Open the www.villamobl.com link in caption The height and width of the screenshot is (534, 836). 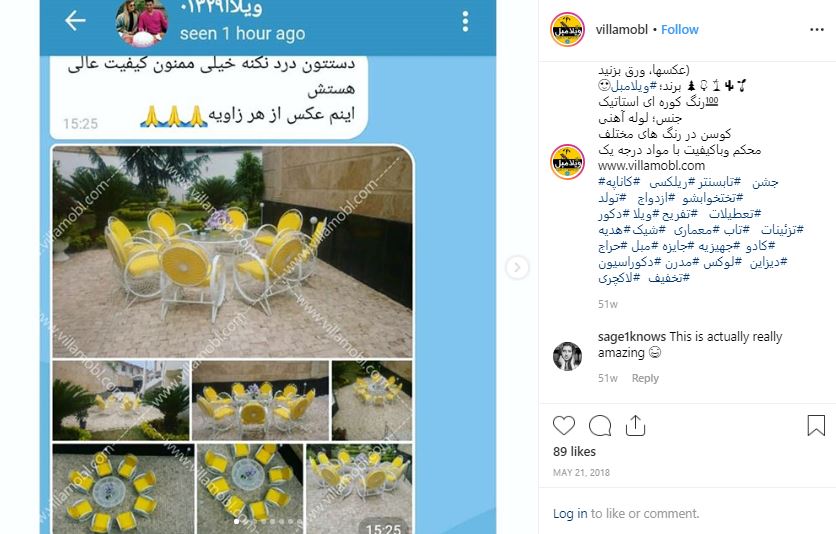pyautogui.click(x=652, y=166)
